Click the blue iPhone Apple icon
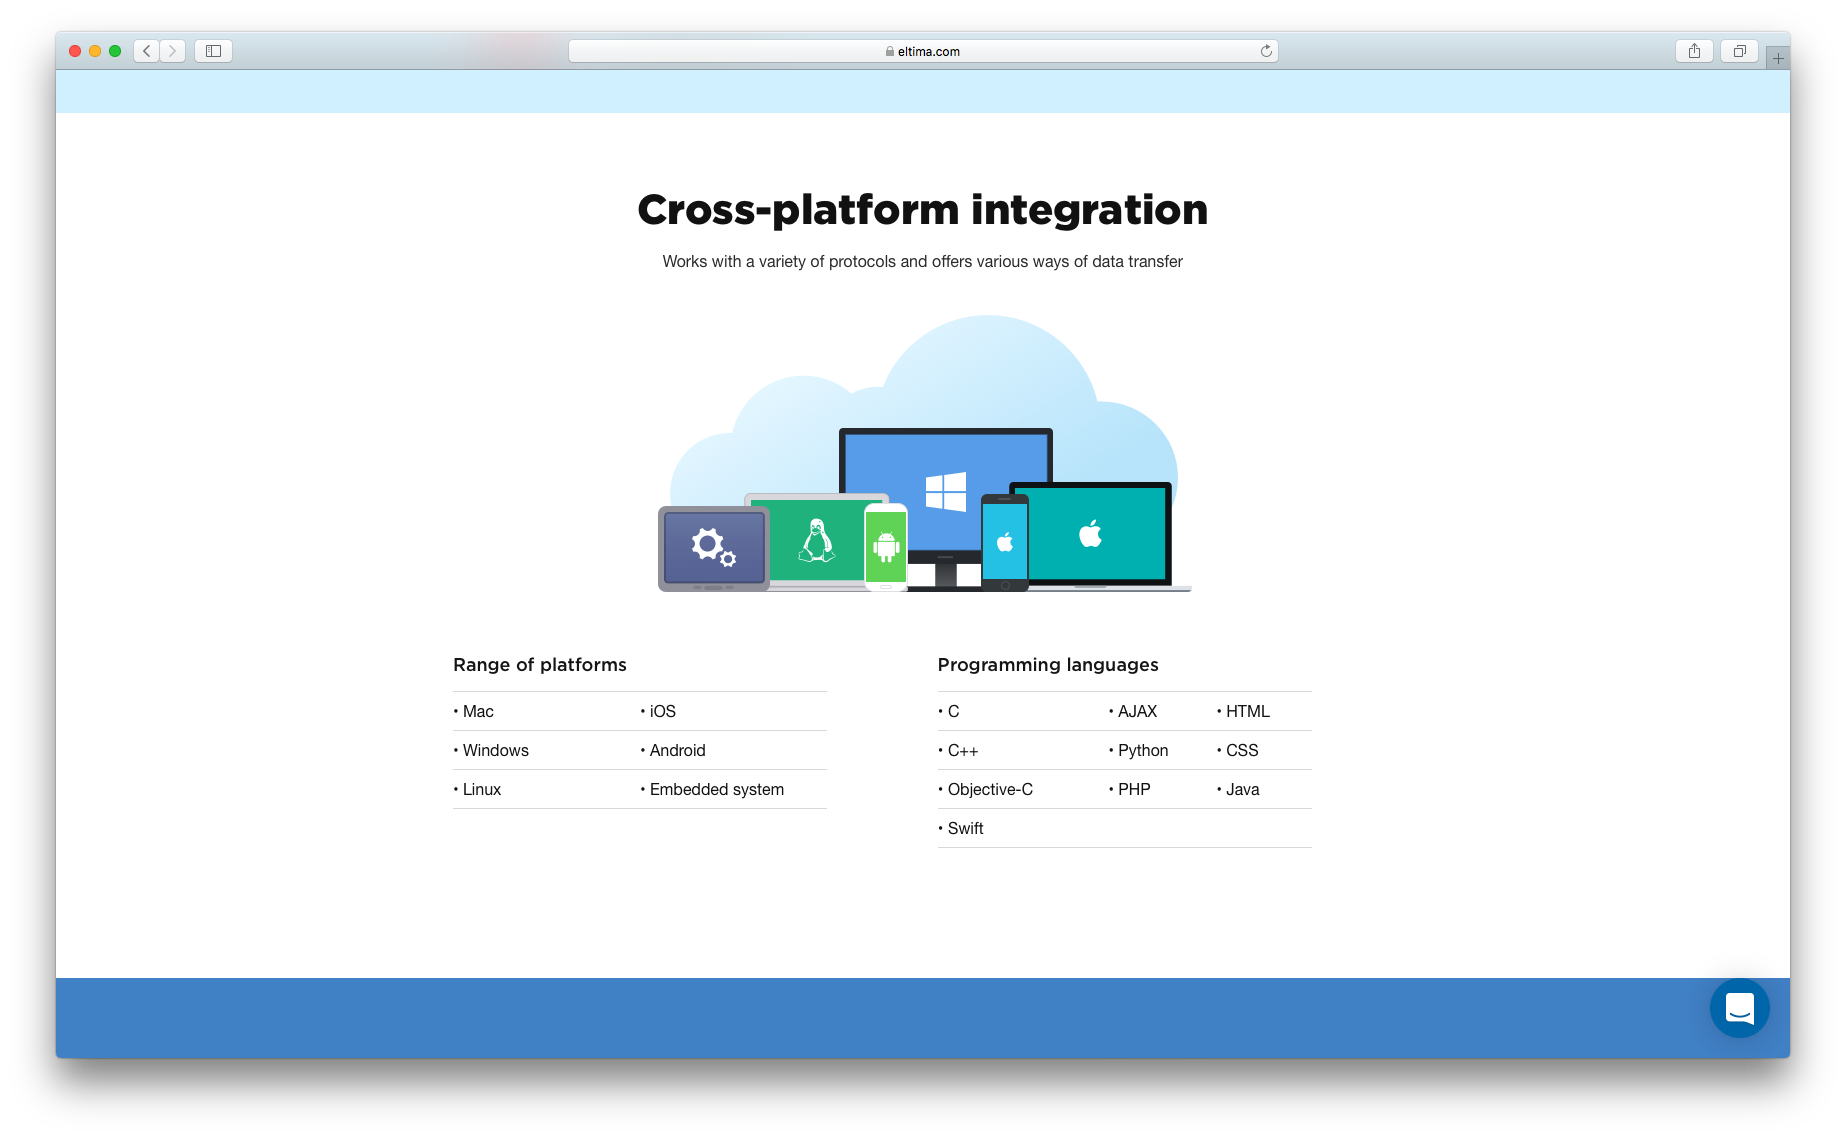Viewport: 1846px width, 1138px height. [x=1005, y=542]
